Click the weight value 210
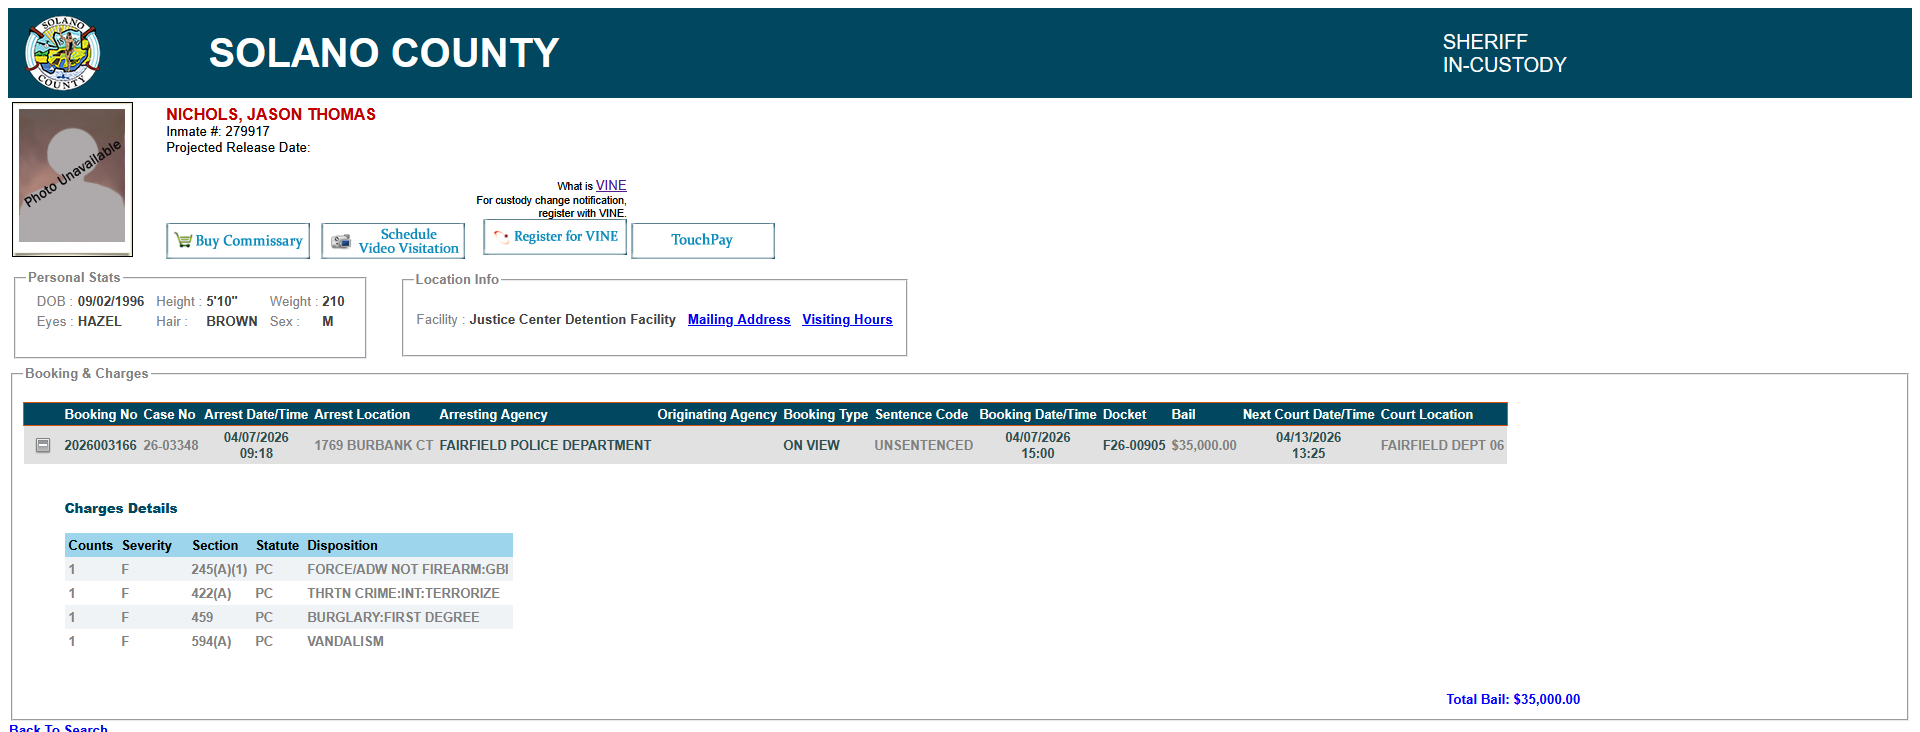Screen dimensions: 1920x732 click(x=333, y=301)
